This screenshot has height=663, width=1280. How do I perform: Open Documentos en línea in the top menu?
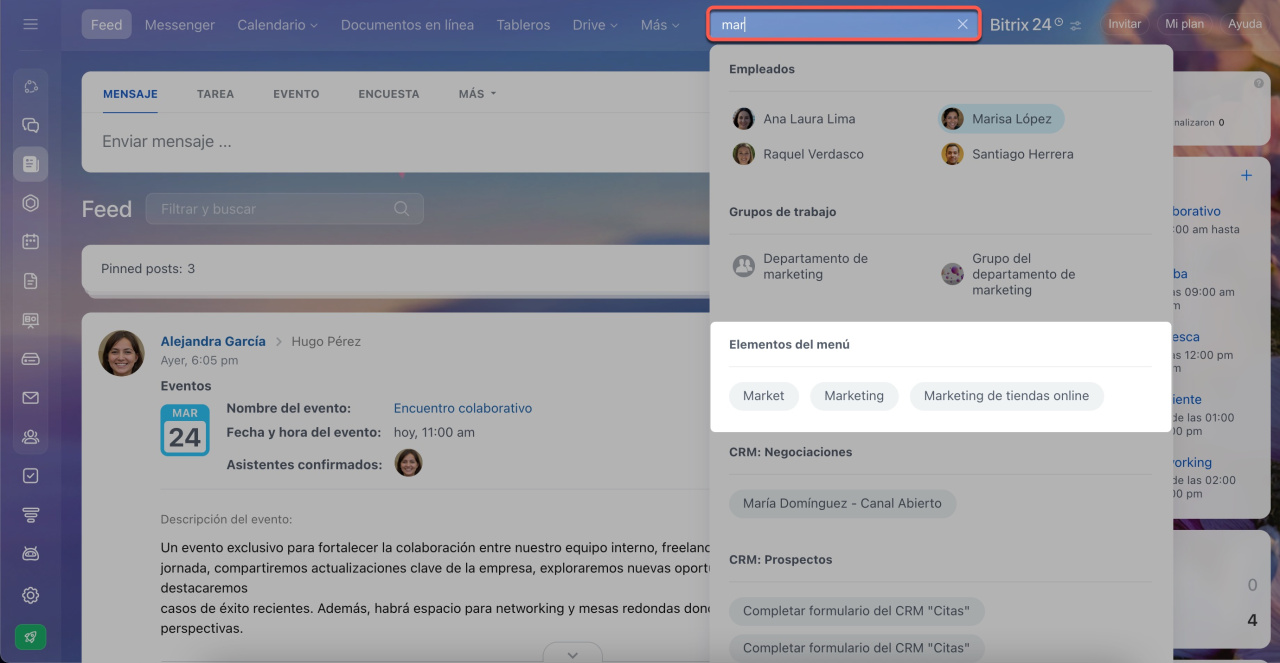pyautogui.click(x=408, y=25)
